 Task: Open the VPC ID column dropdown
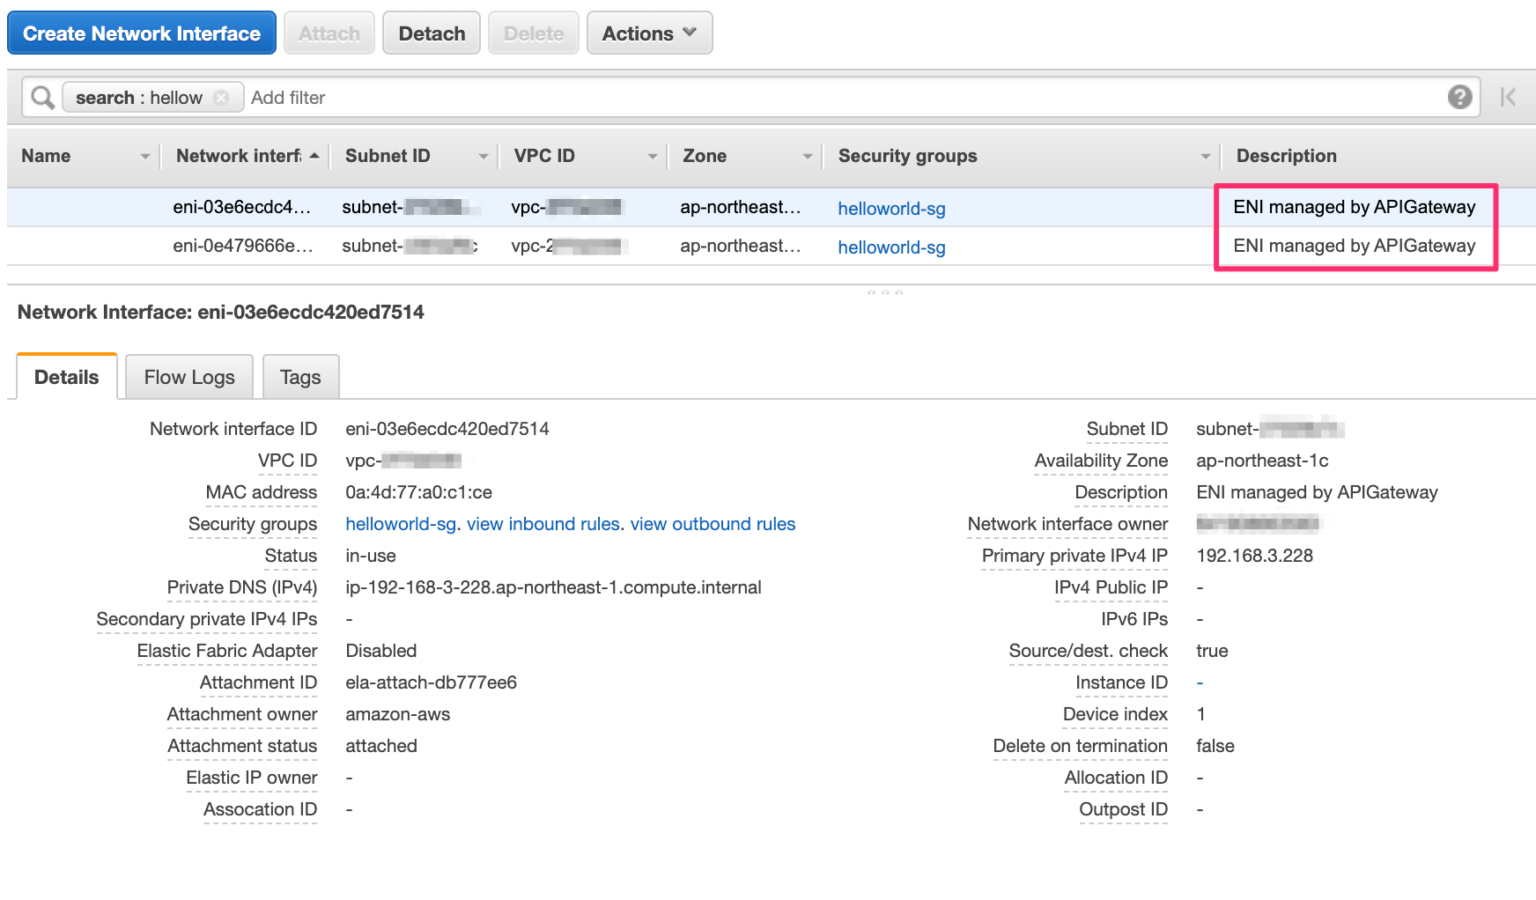(x=653, y=156)
